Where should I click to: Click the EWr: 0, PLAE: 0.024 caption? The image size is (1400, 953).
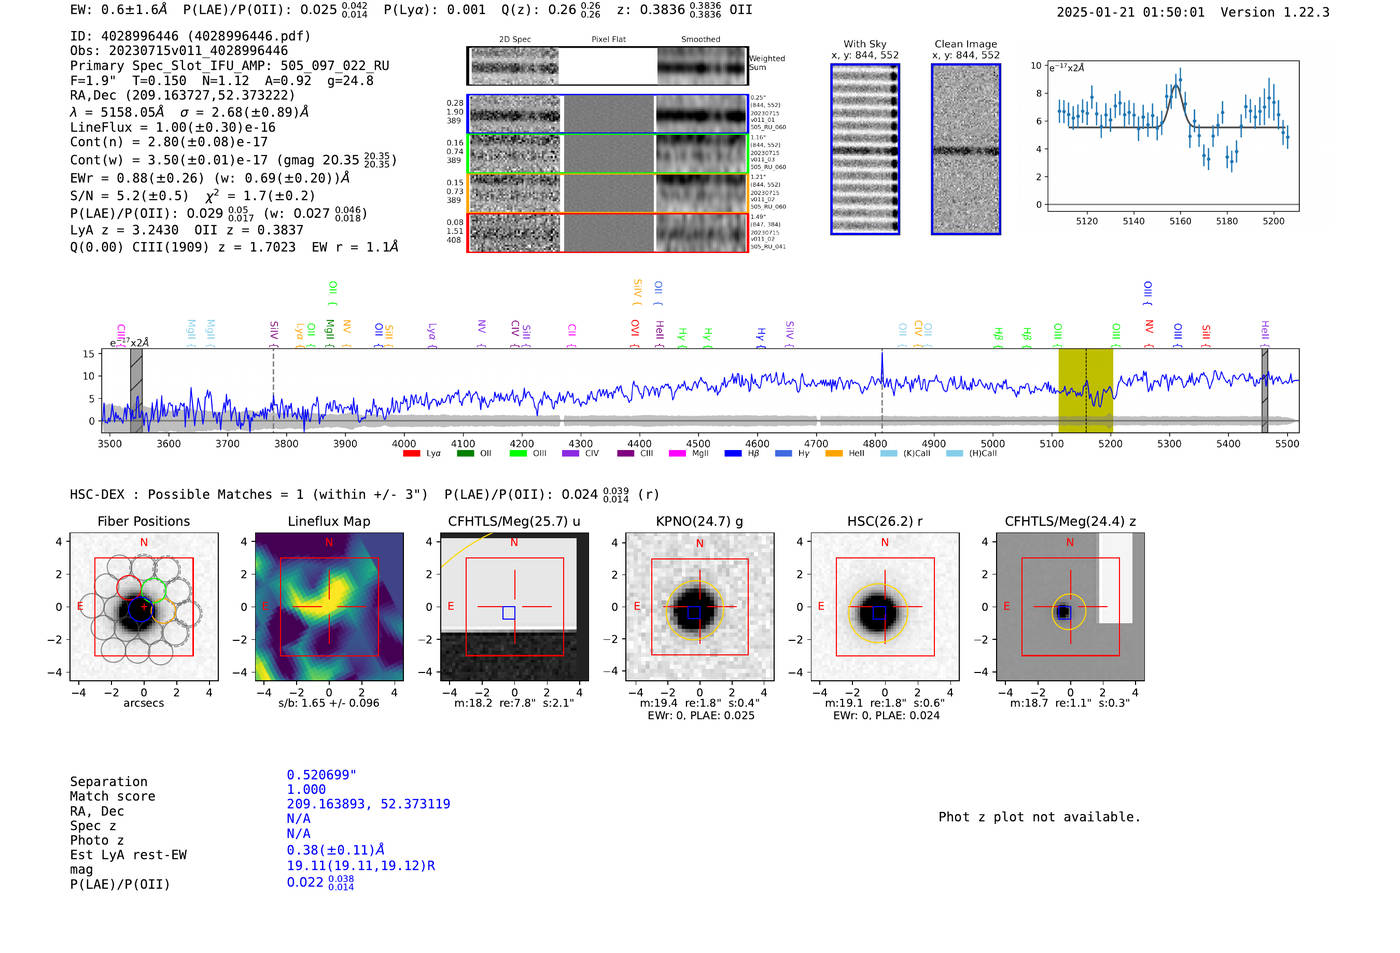click(886, 716)
